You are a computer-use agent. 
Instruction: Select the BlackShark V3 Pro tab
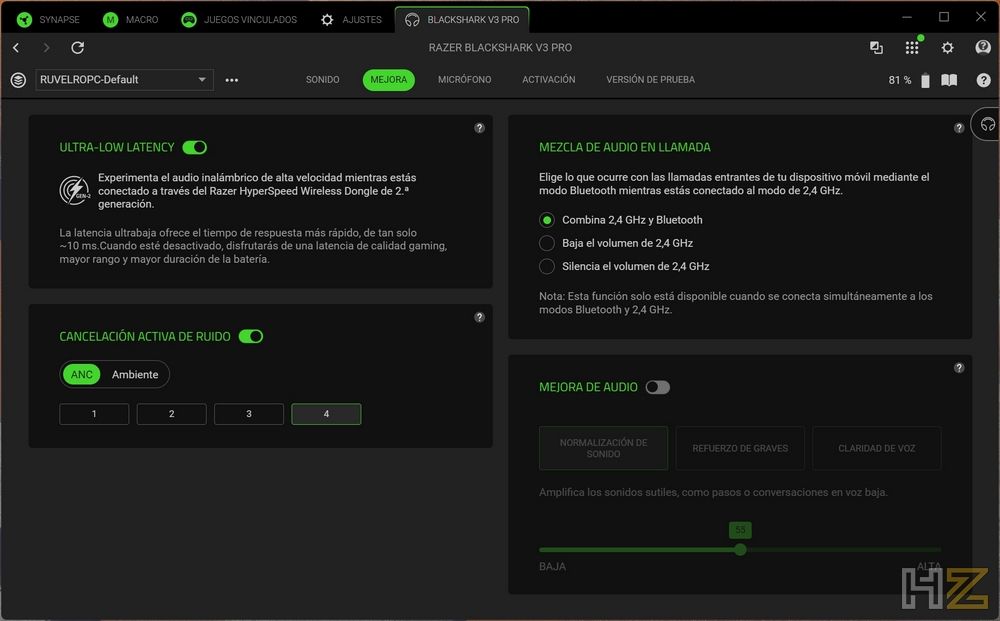pos(462,20)
